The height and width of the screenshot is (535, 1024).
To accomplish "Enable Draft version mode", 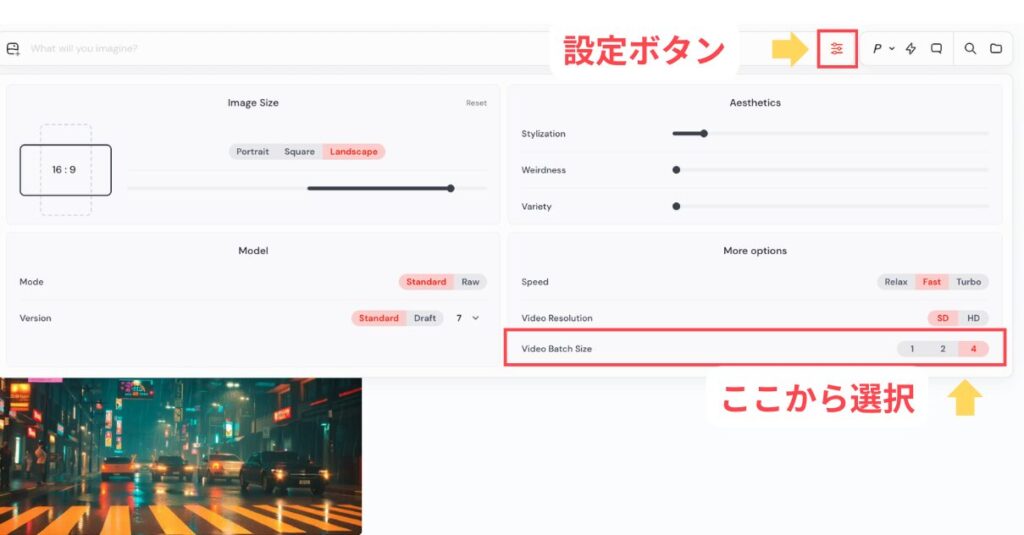I will click(425, 318).
